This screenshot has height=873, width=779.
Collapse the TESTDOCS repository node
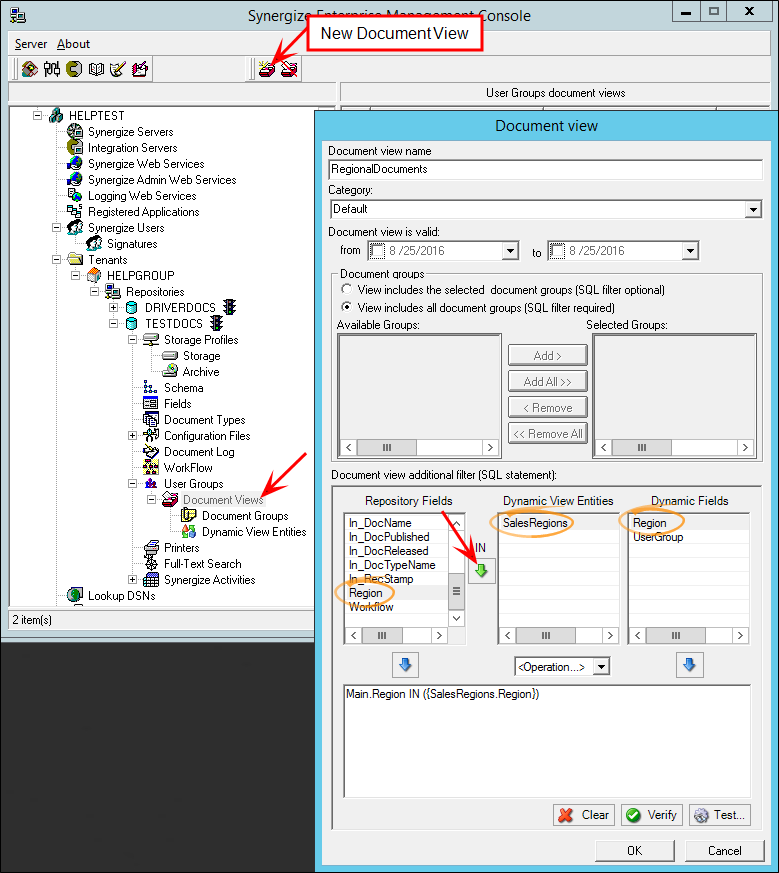point(114,323)
